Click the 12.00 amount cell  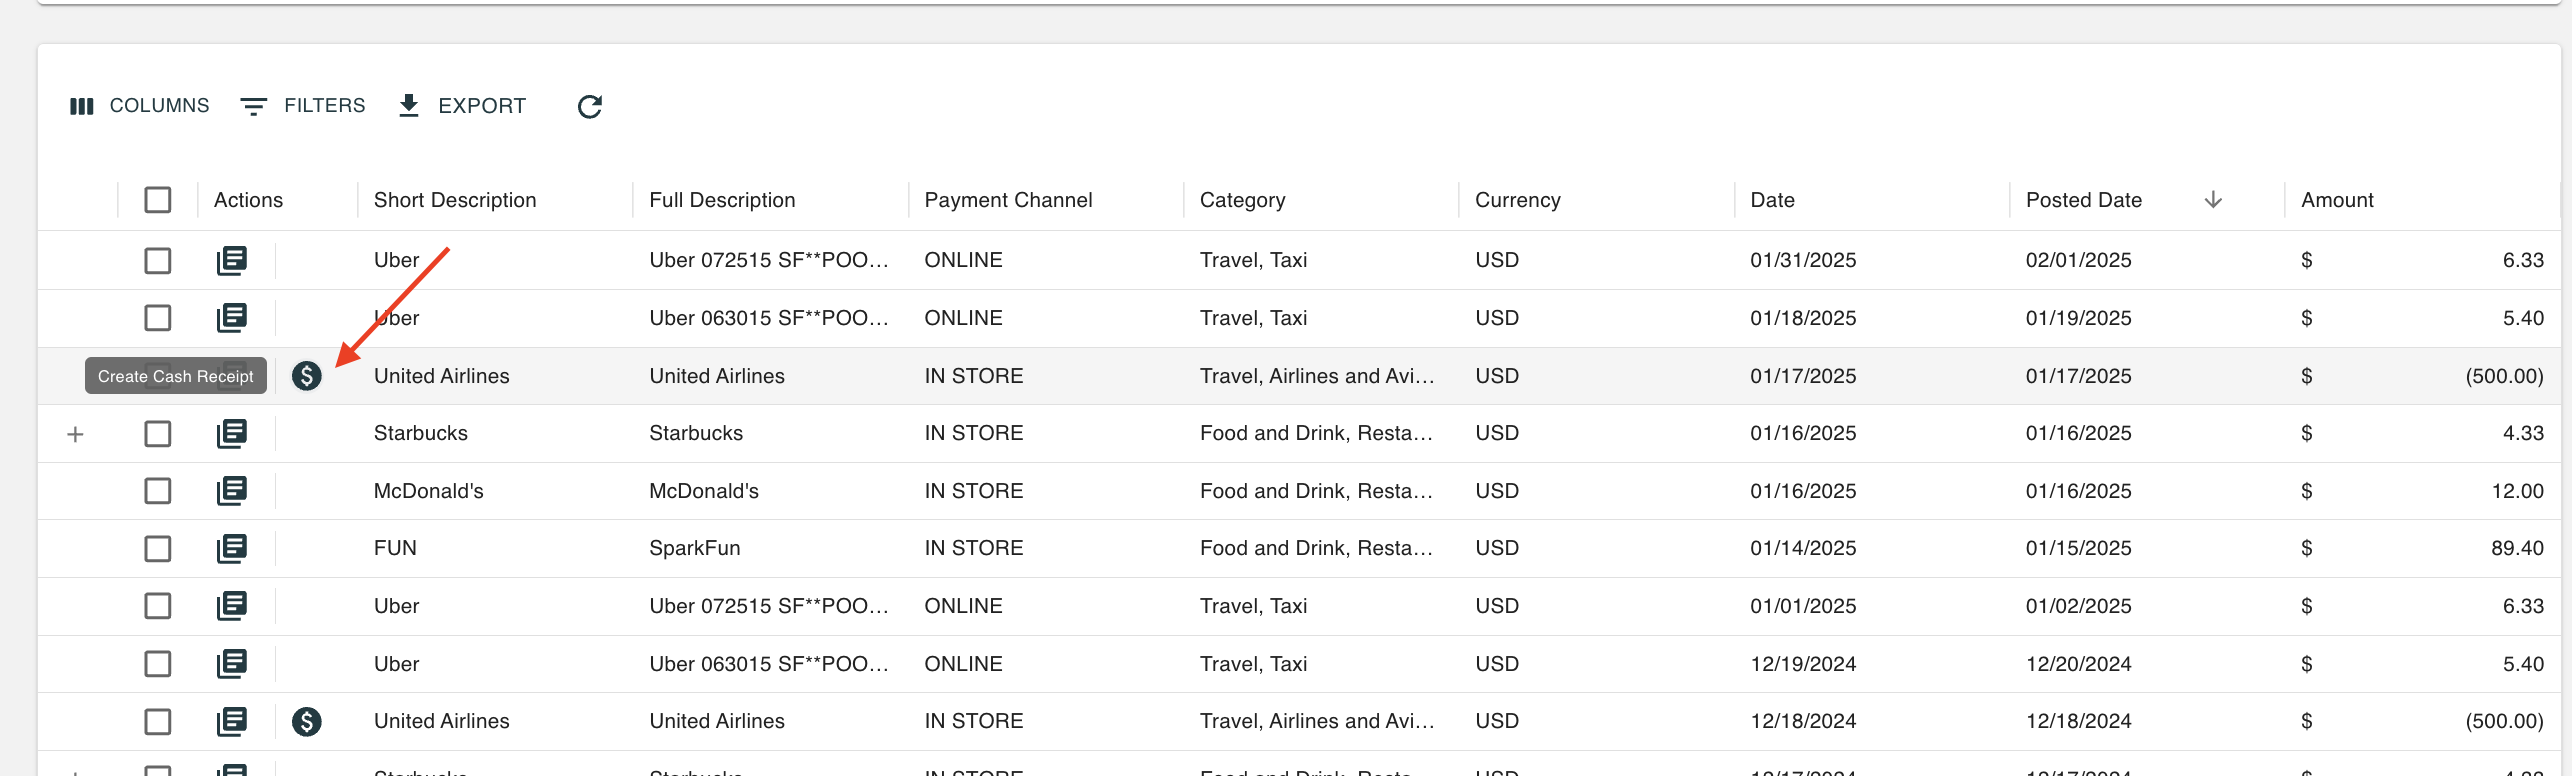click(x=2517, y=491)
